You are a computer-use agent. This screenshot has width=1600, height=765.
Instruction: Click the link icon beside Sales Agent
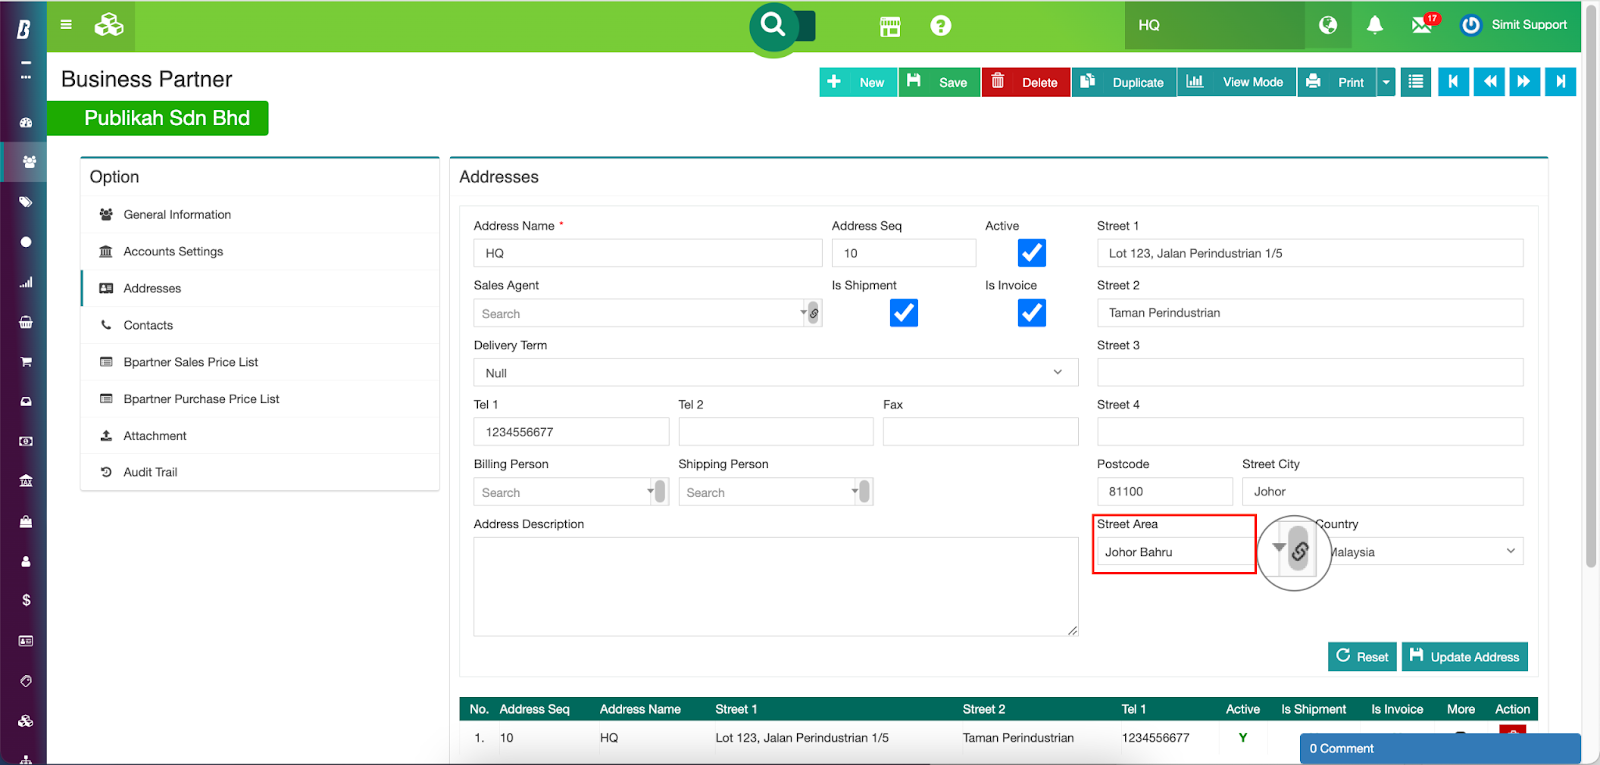point(814,313)
